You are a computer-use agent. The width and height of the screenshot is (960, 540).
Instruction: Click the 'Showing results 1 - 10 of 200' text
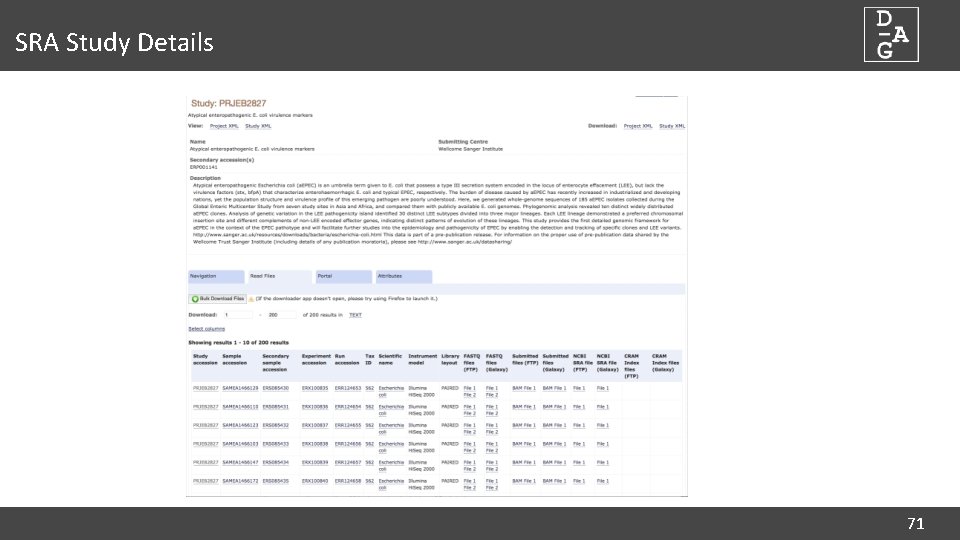point(238,343)
